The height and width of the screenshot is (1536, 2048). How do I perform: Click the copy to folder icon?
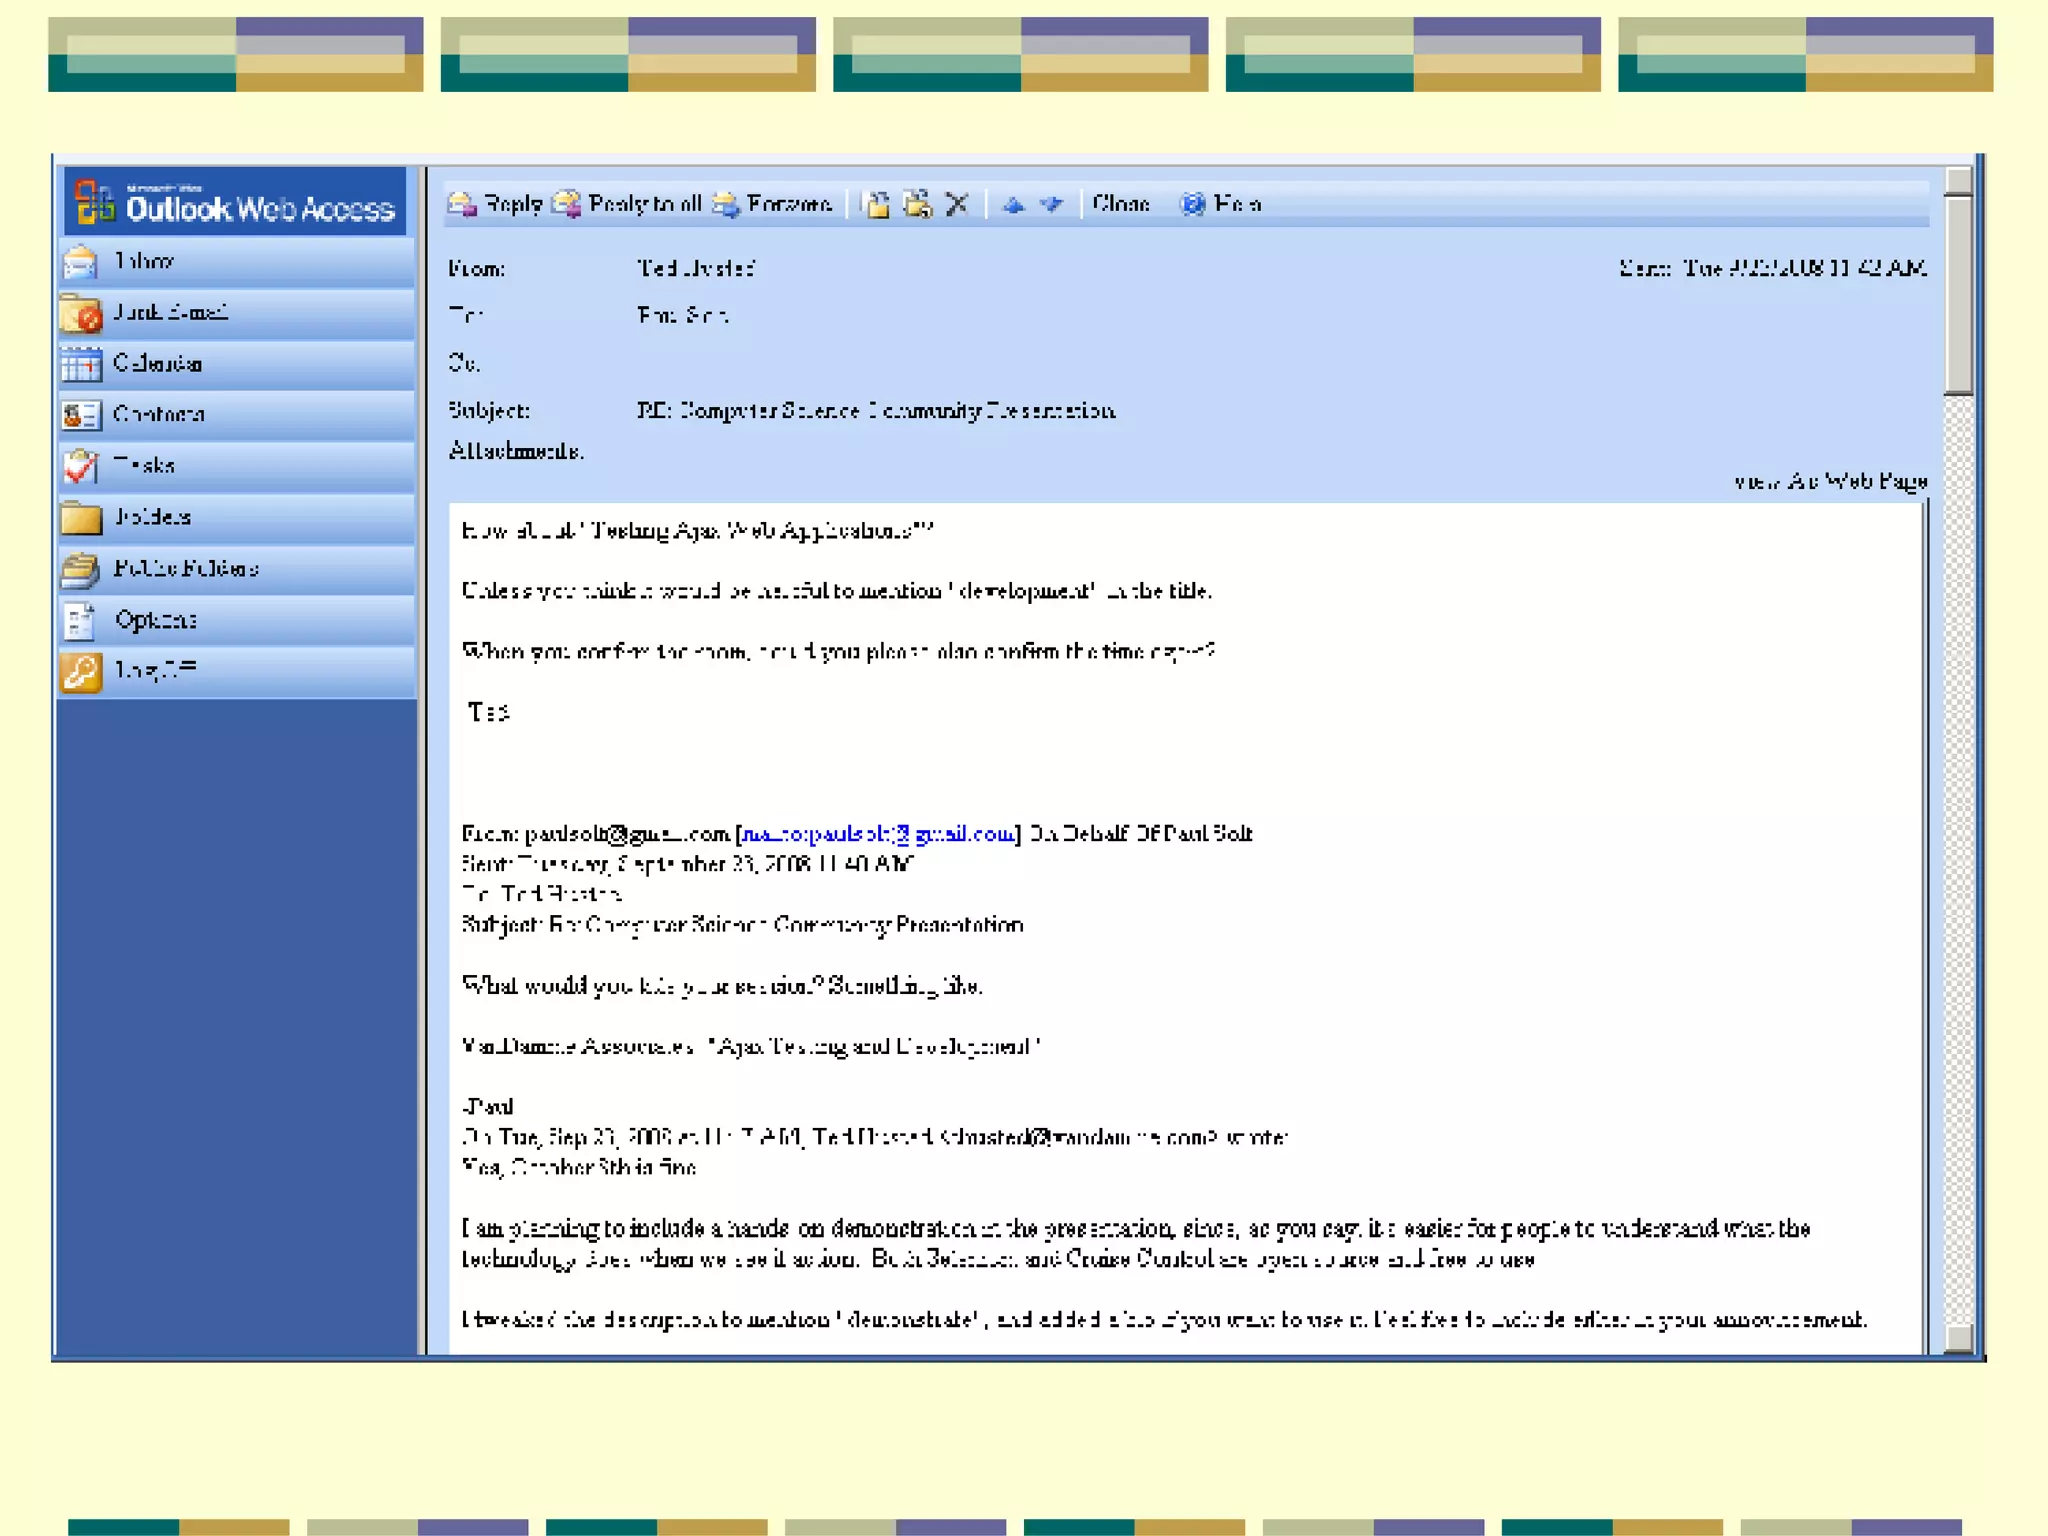[x=917, y=205]
